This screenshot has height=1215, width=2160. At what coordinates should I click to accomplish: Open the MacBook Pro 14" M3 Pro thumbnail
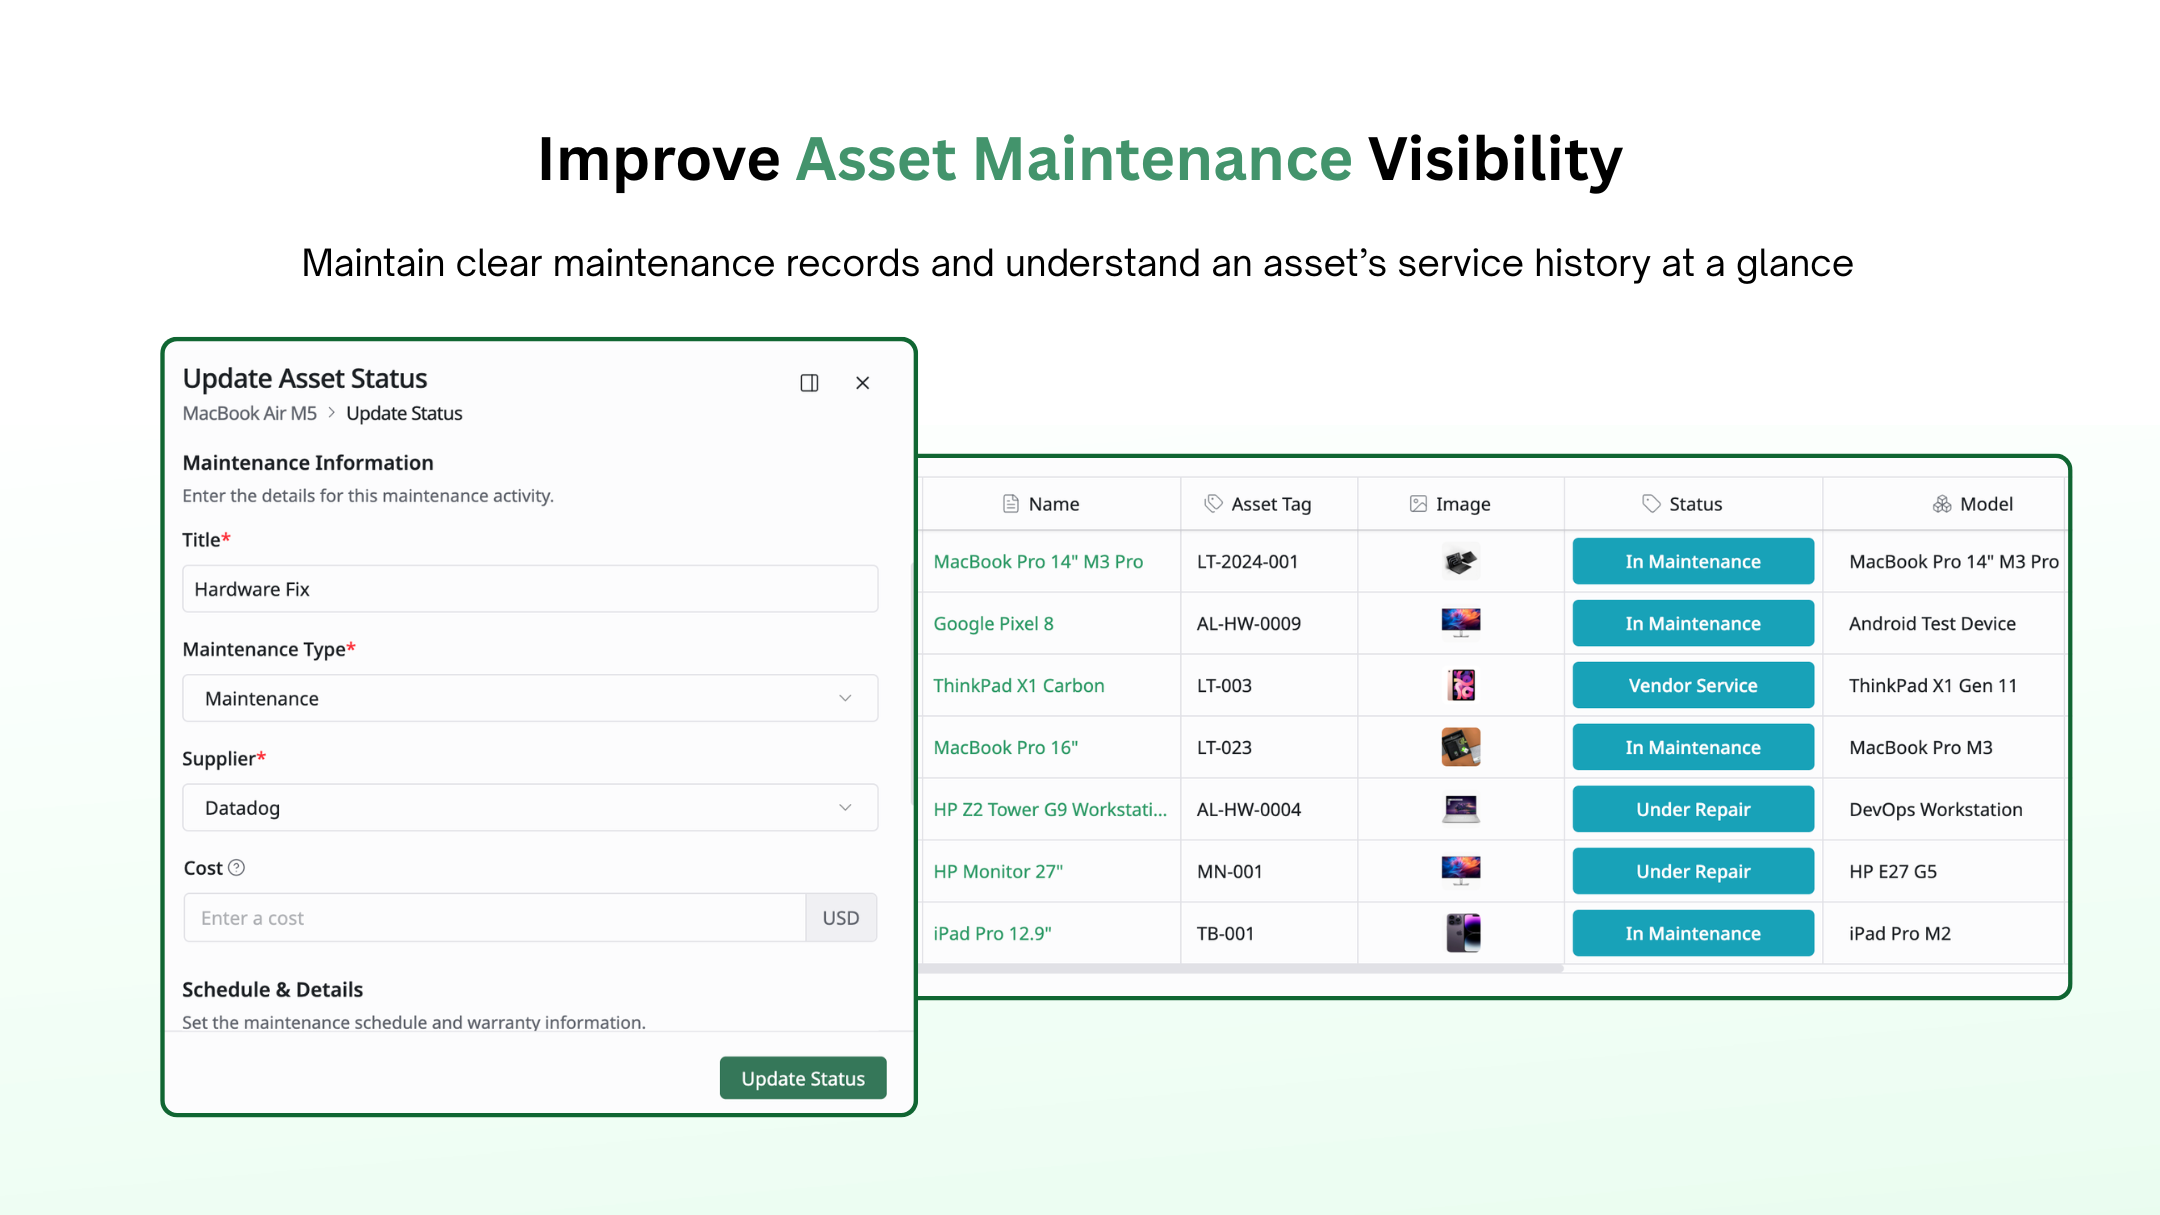[1461, 562]
